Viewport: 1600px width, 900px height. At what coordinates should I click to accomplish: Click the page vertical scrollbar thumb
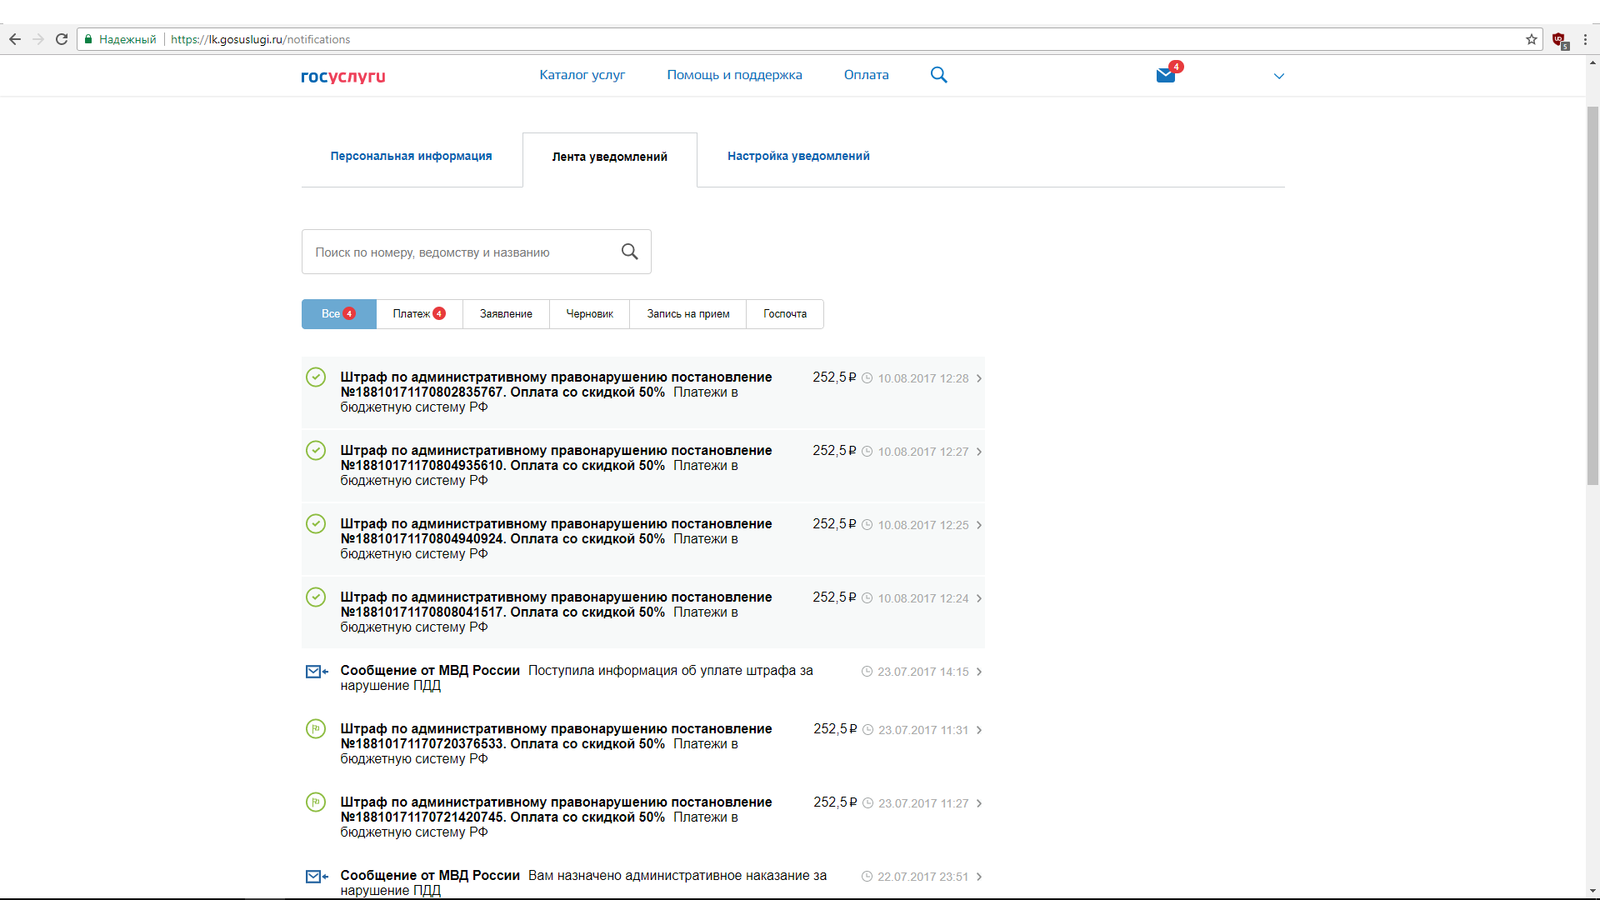[x=1592, y=295]
